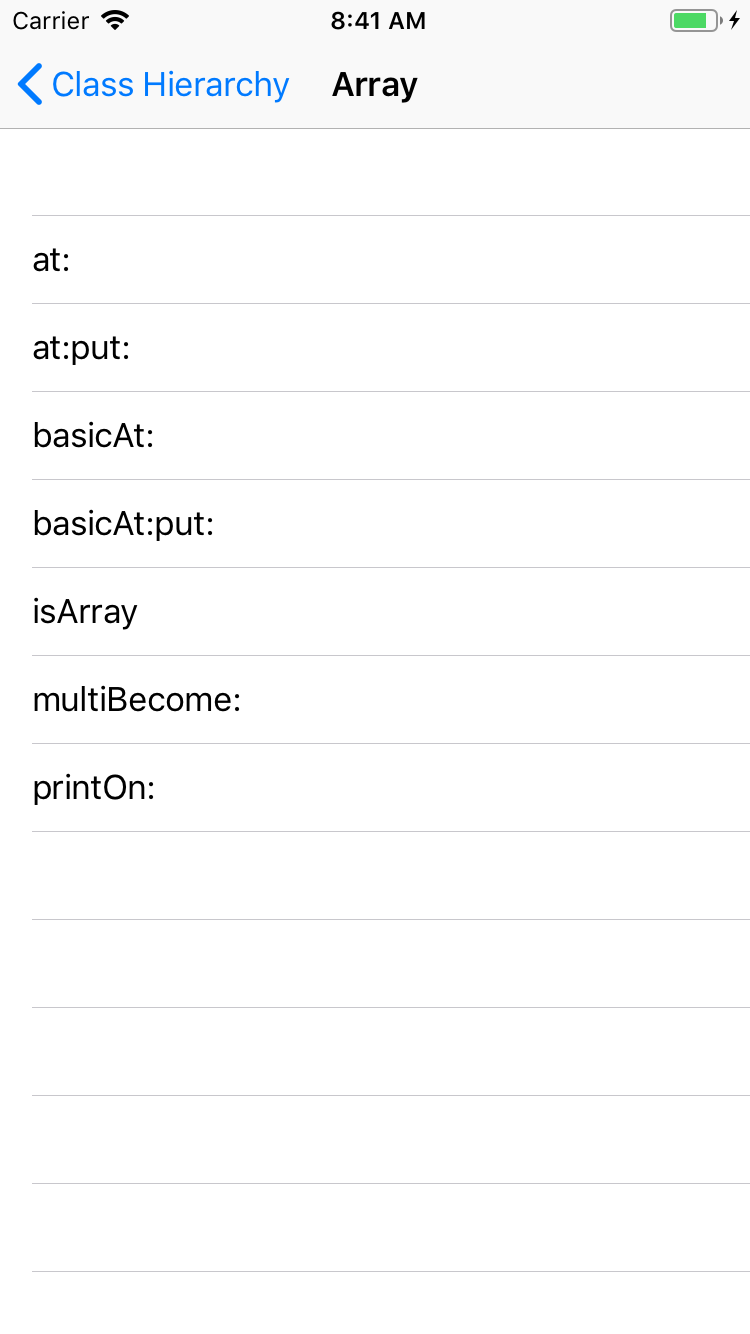Tap the Array navigation title
Viewport: 750px width, 1334px height.
[x=374, y=85]
